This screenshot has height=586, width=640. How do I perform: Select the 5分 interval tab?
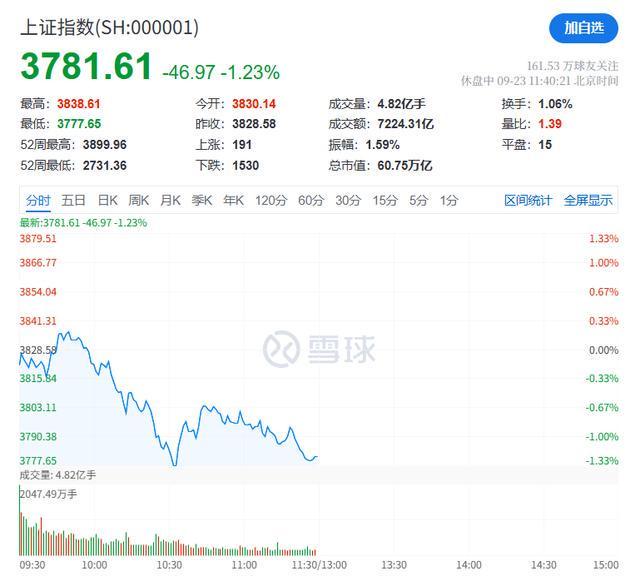coord(418,200)
